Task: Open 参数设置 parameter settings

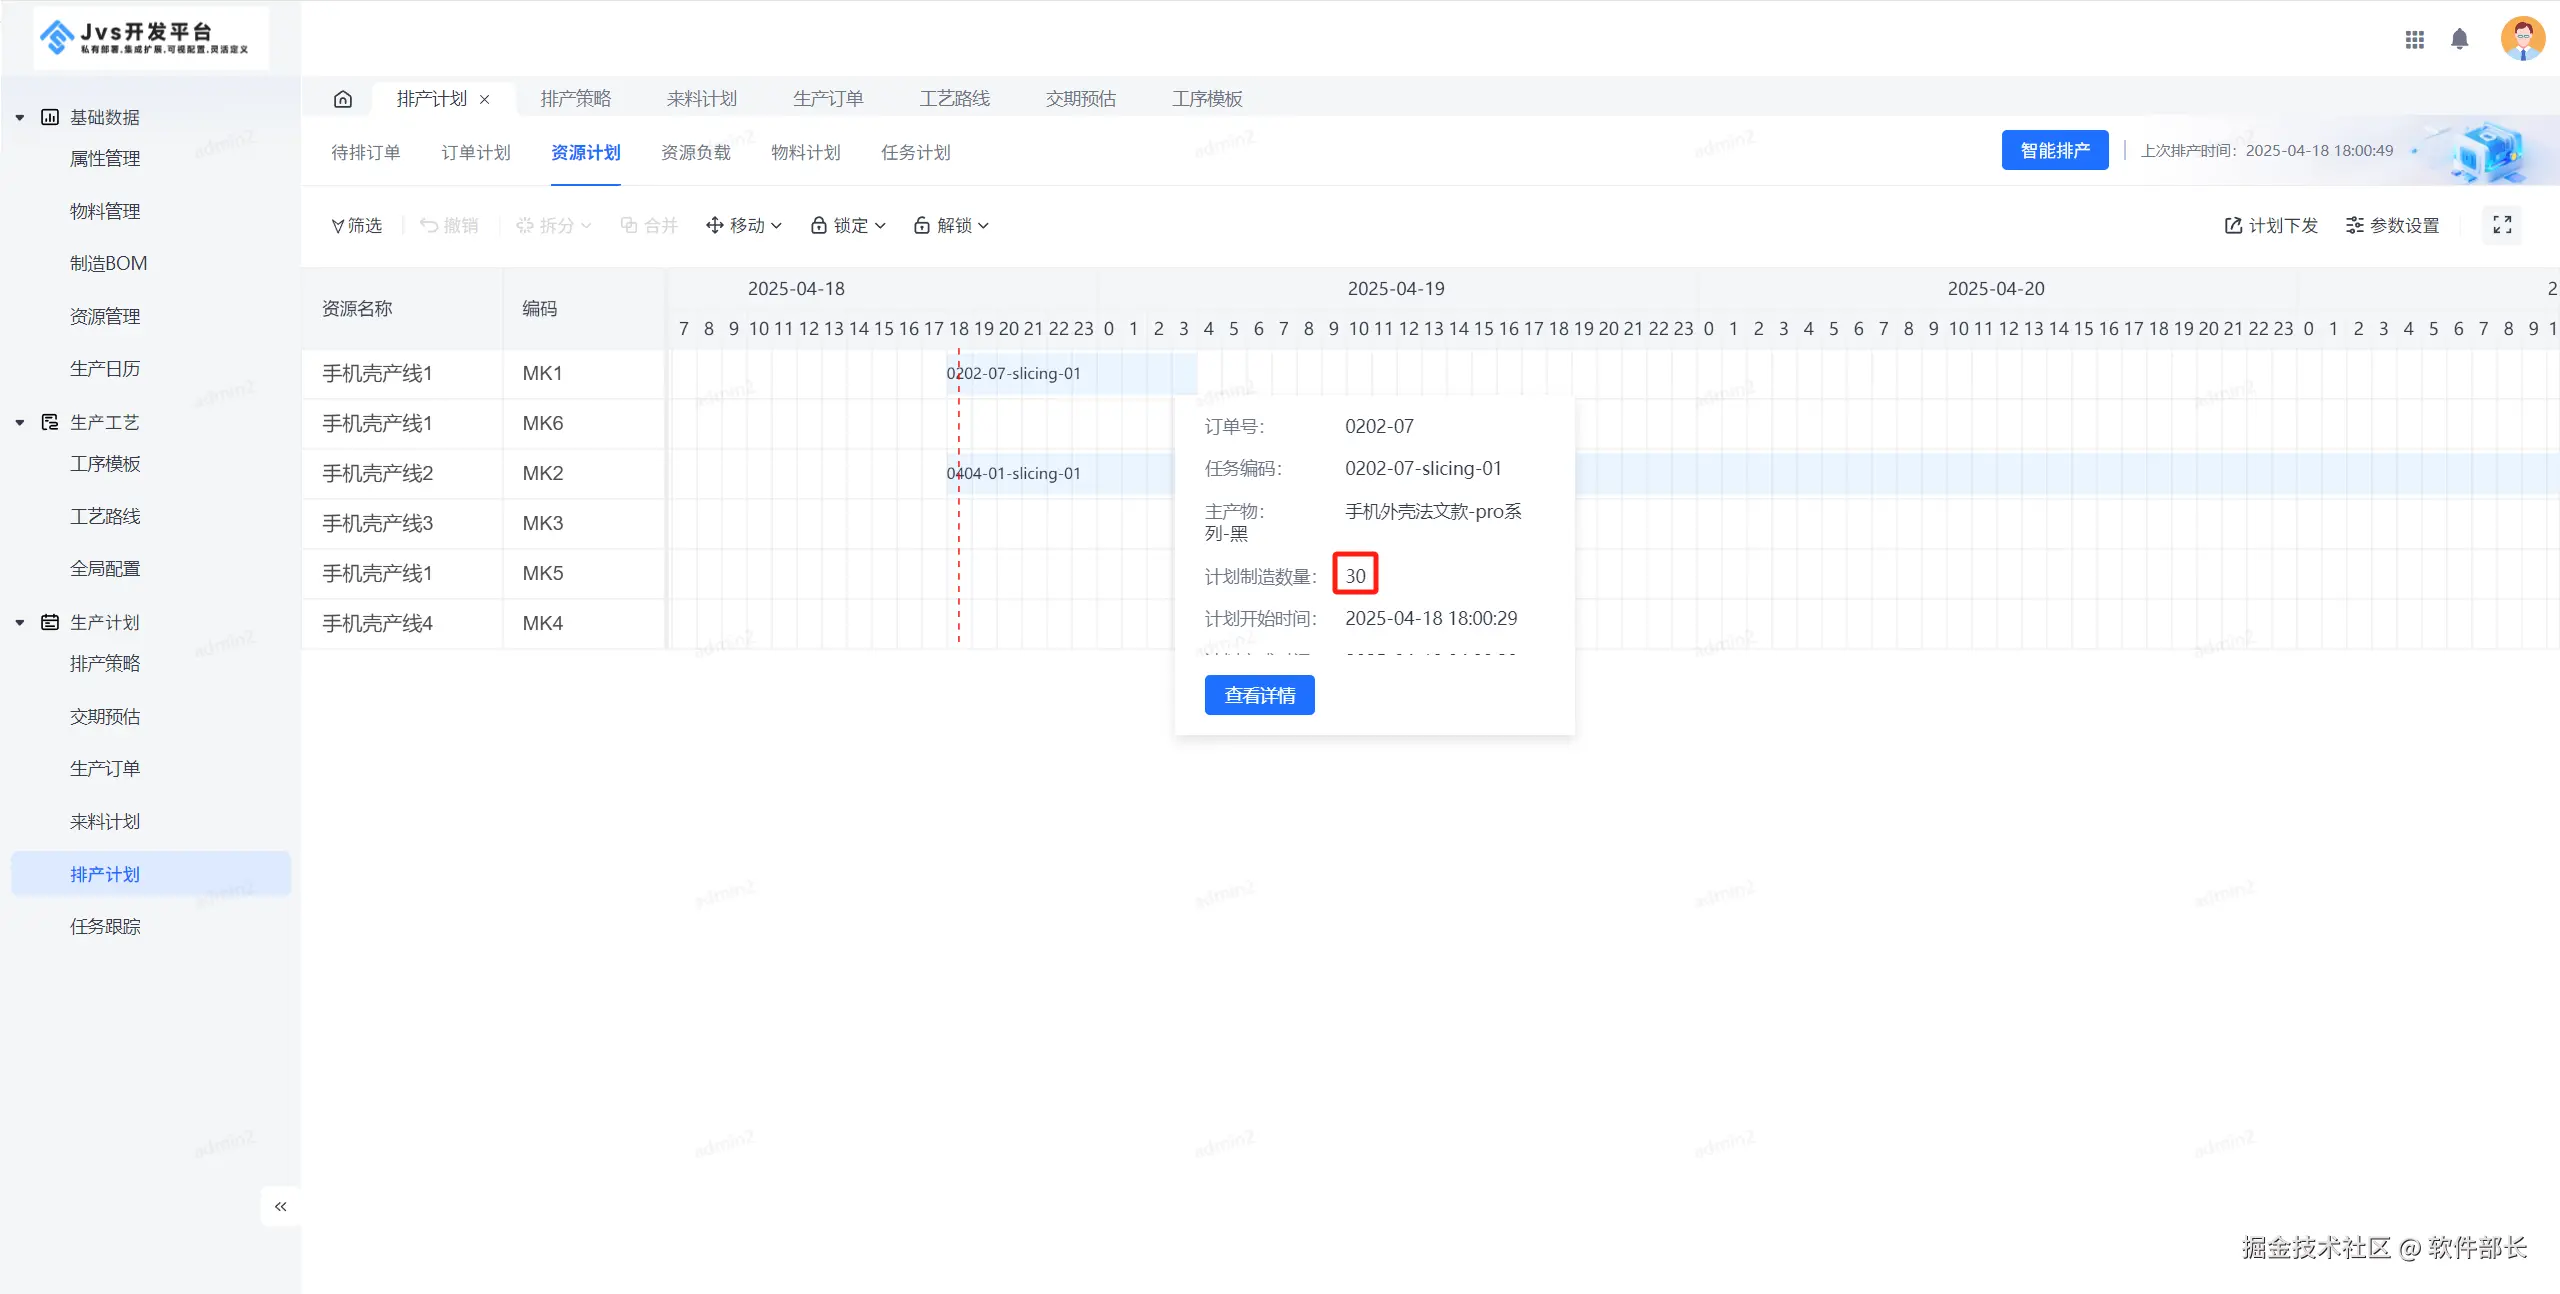Action: (2392, 226)
